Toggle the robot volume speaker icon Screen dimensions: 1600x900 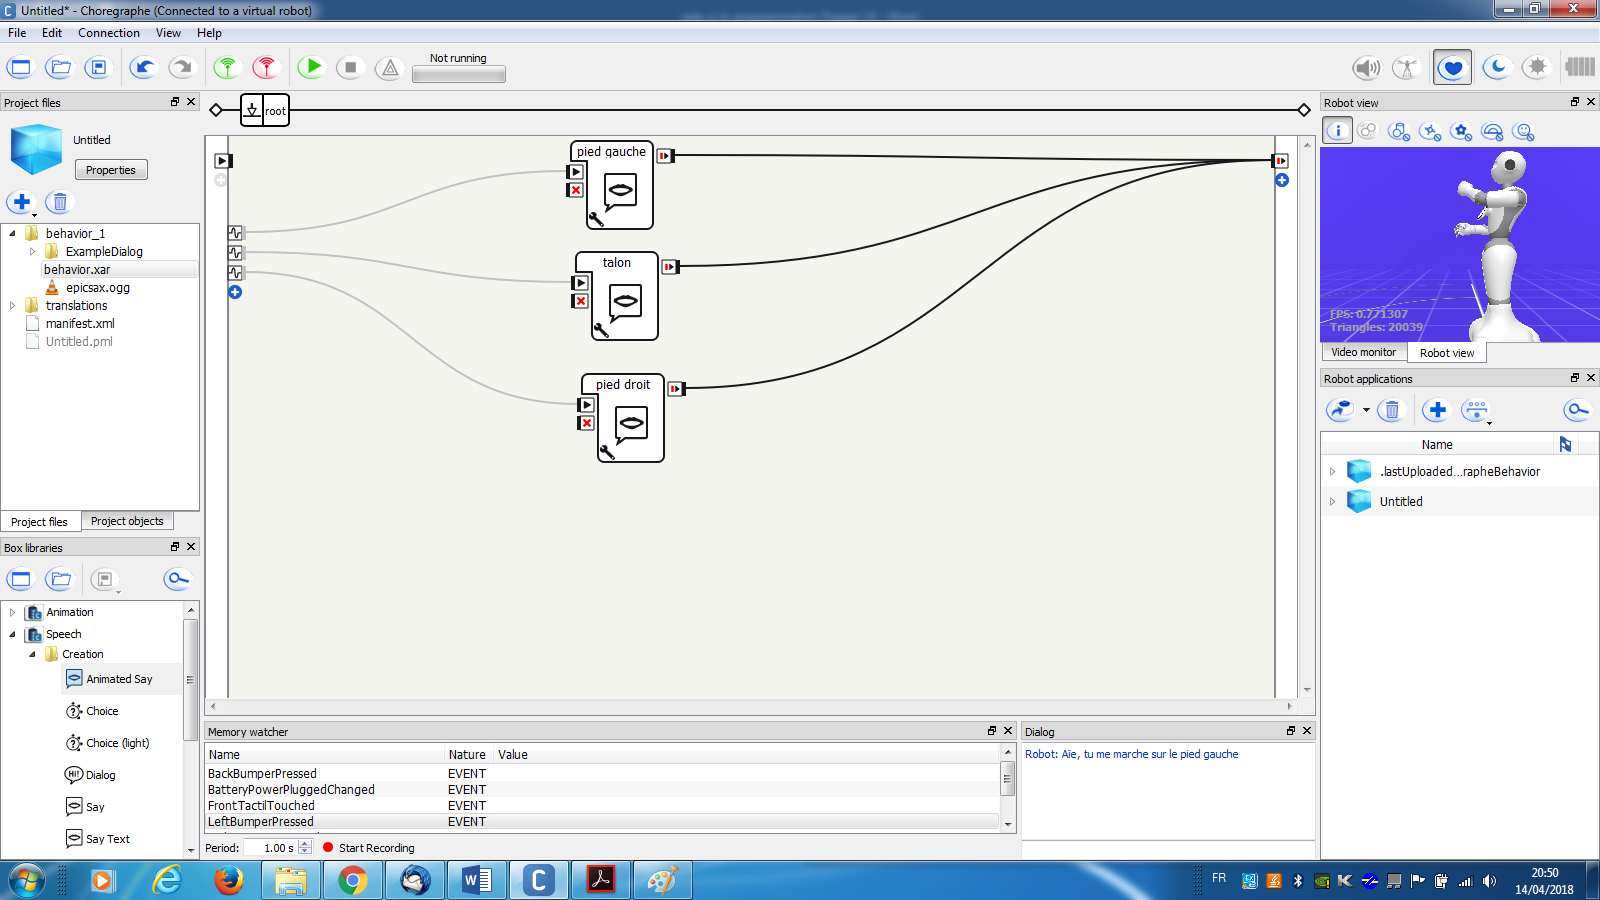point(1366,68)
